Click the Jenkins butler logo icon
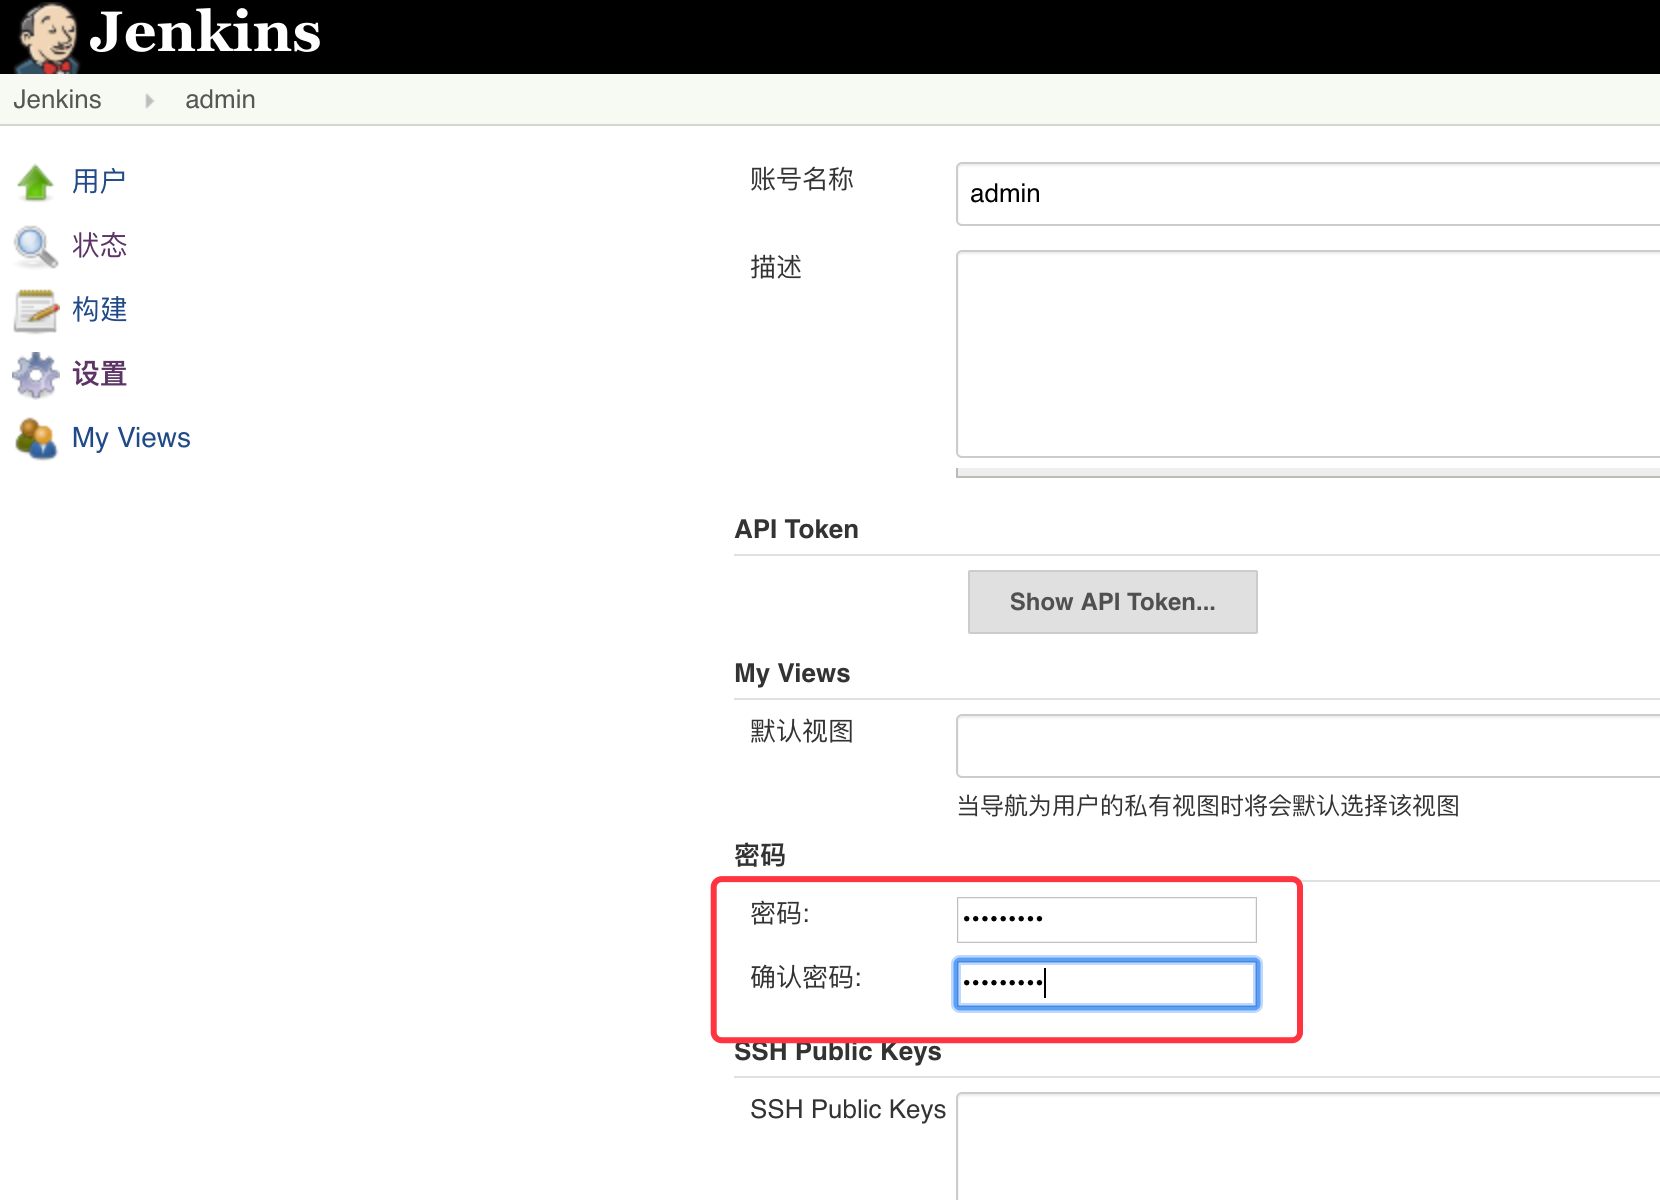The width and height of the screenshot is (1660, 1200). click(47, 38)
